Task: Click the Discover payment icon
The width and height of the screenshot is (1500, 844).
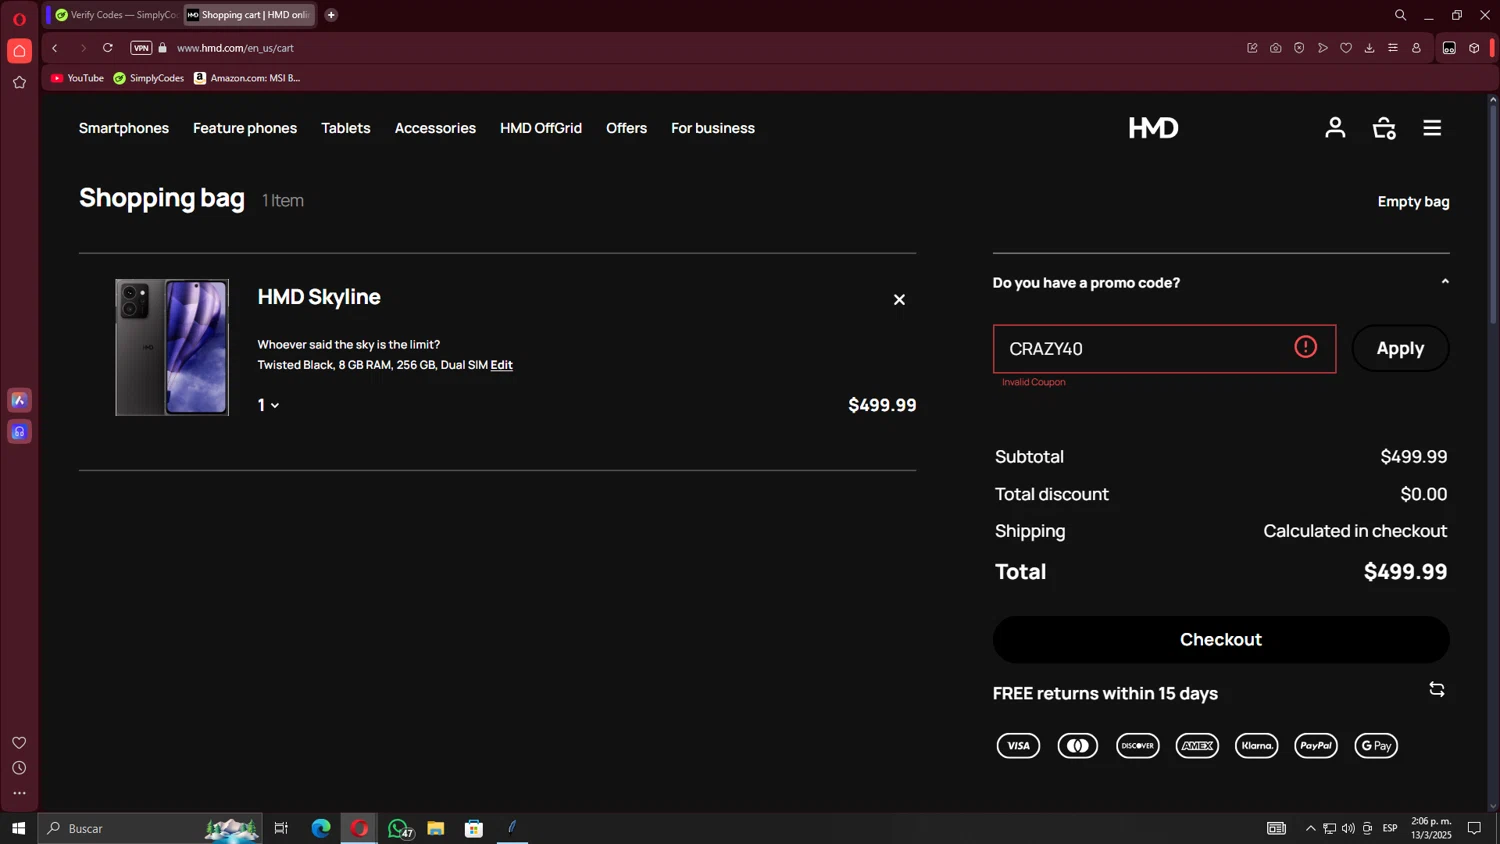Action: tap(1137, 745)
